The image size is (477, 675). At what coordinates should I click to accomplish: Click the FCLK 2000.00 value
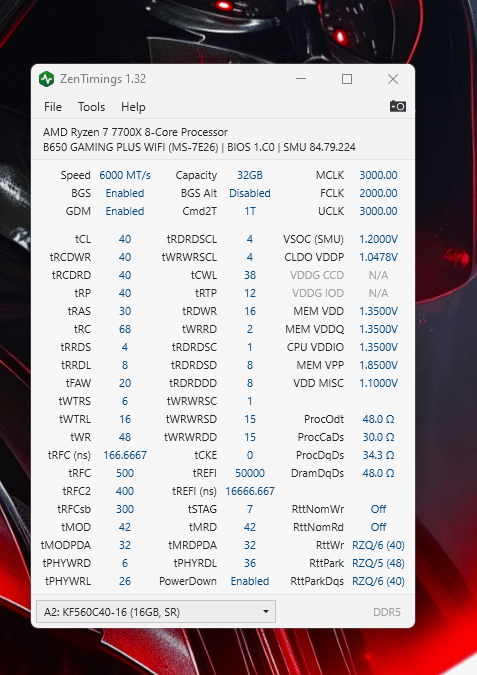378,193
